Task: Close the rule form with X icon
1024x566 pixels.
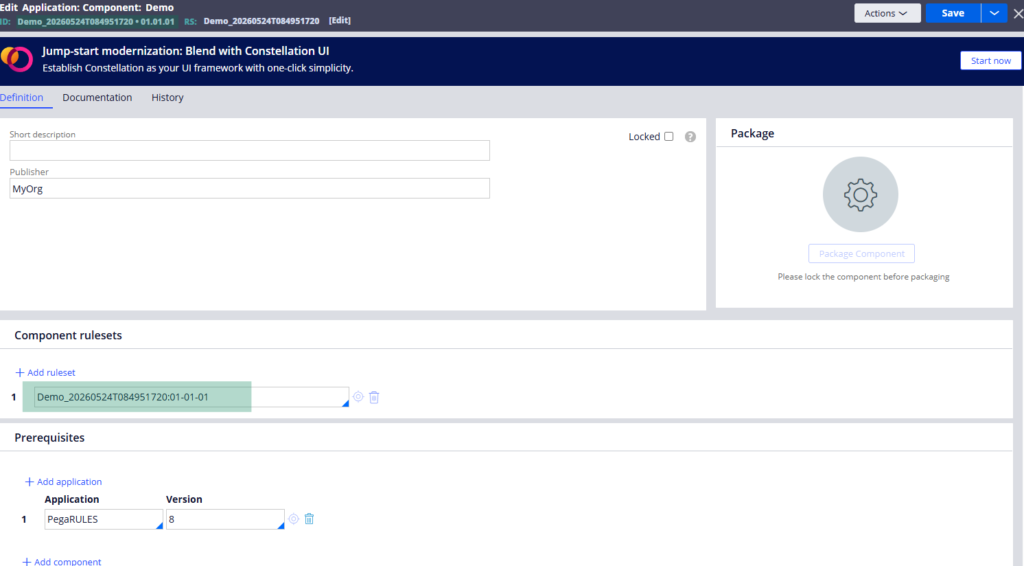Action: (x=1017, y=13)
